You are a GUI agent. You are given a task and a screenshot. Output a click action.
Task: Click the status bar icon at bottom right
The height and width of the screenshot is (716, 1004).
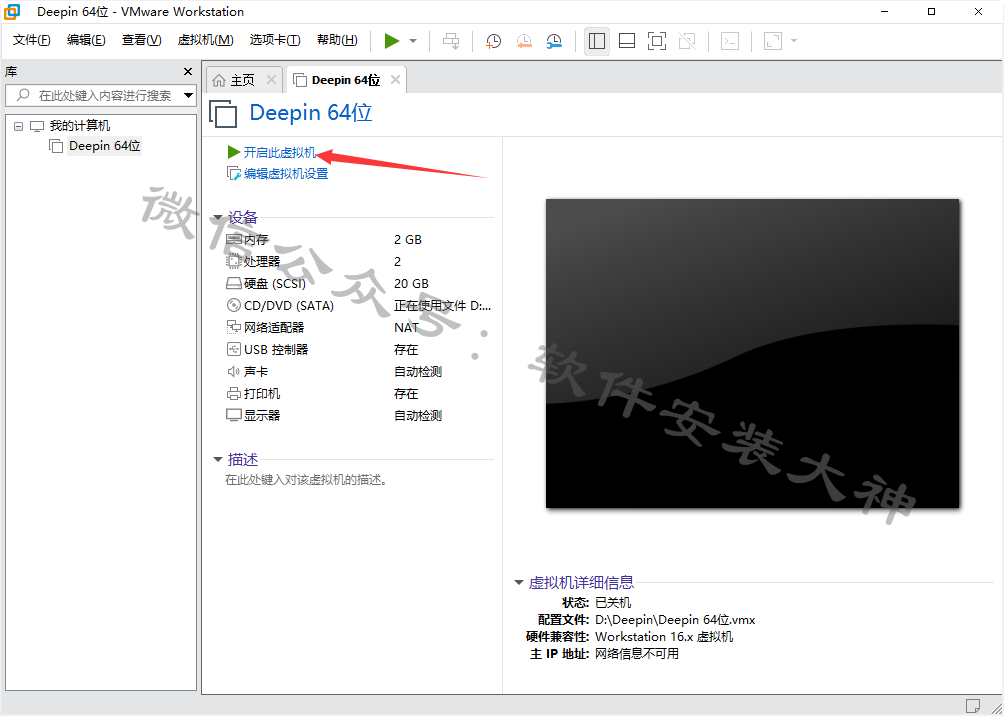[x=973, y=706]
